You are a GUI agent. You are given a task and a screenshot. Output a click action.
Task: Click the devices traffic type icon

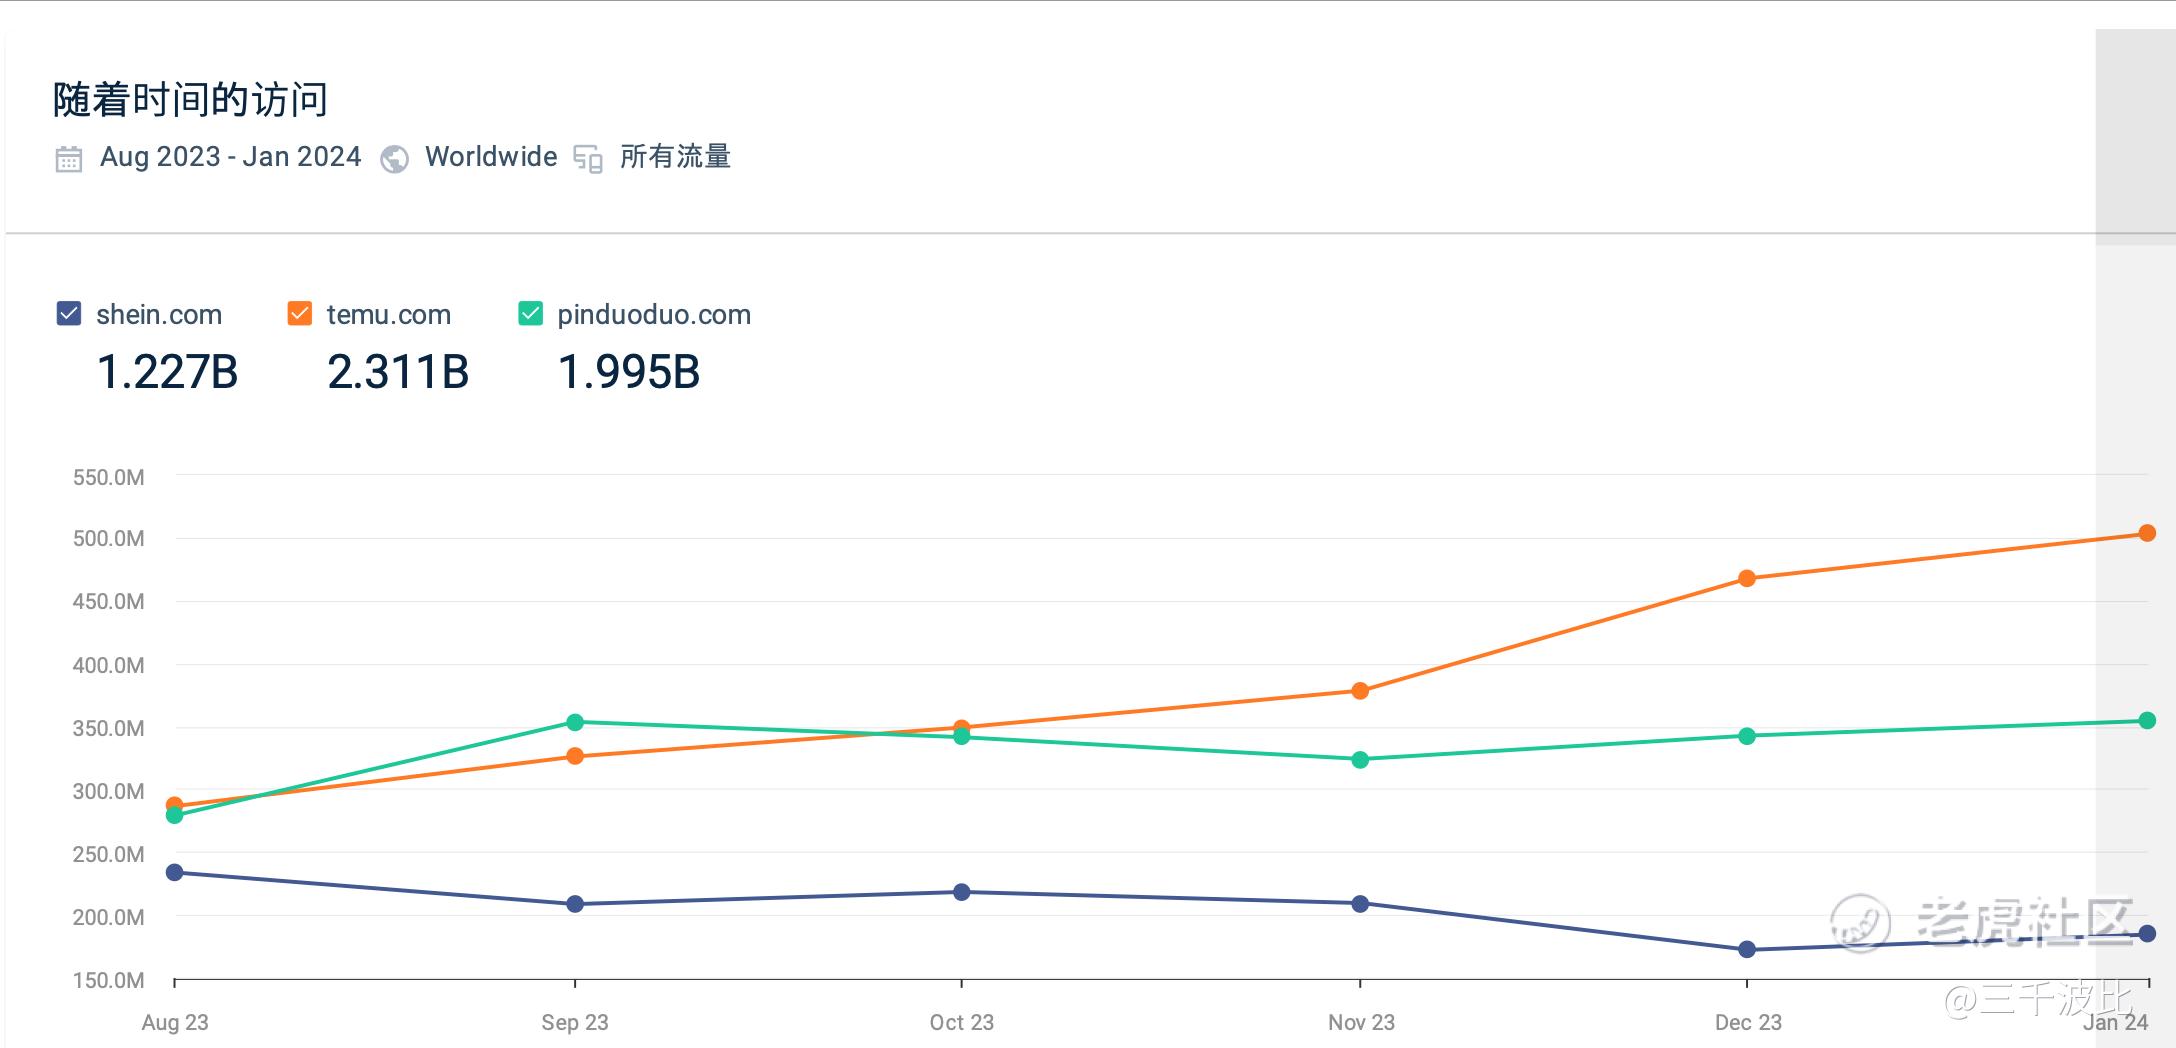click(588, 159)
